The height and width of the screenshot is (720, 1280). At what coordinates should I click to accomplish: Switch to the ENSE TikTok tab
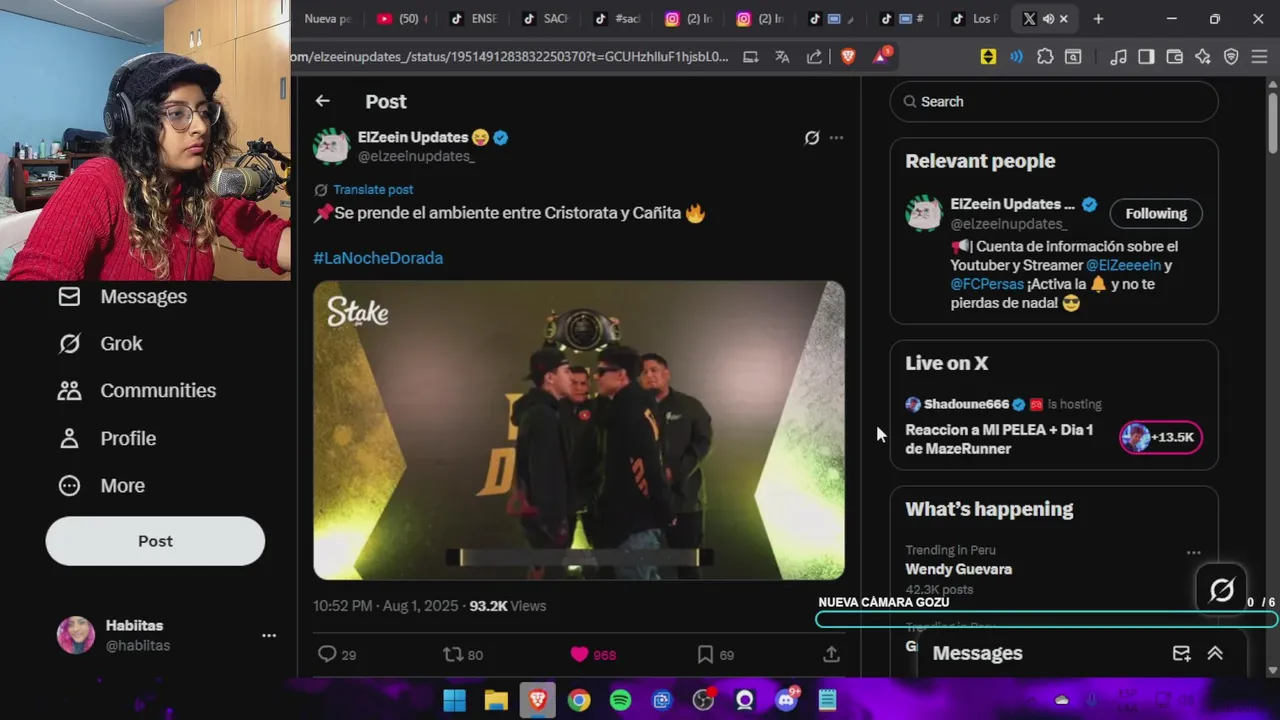coord(474,19)
